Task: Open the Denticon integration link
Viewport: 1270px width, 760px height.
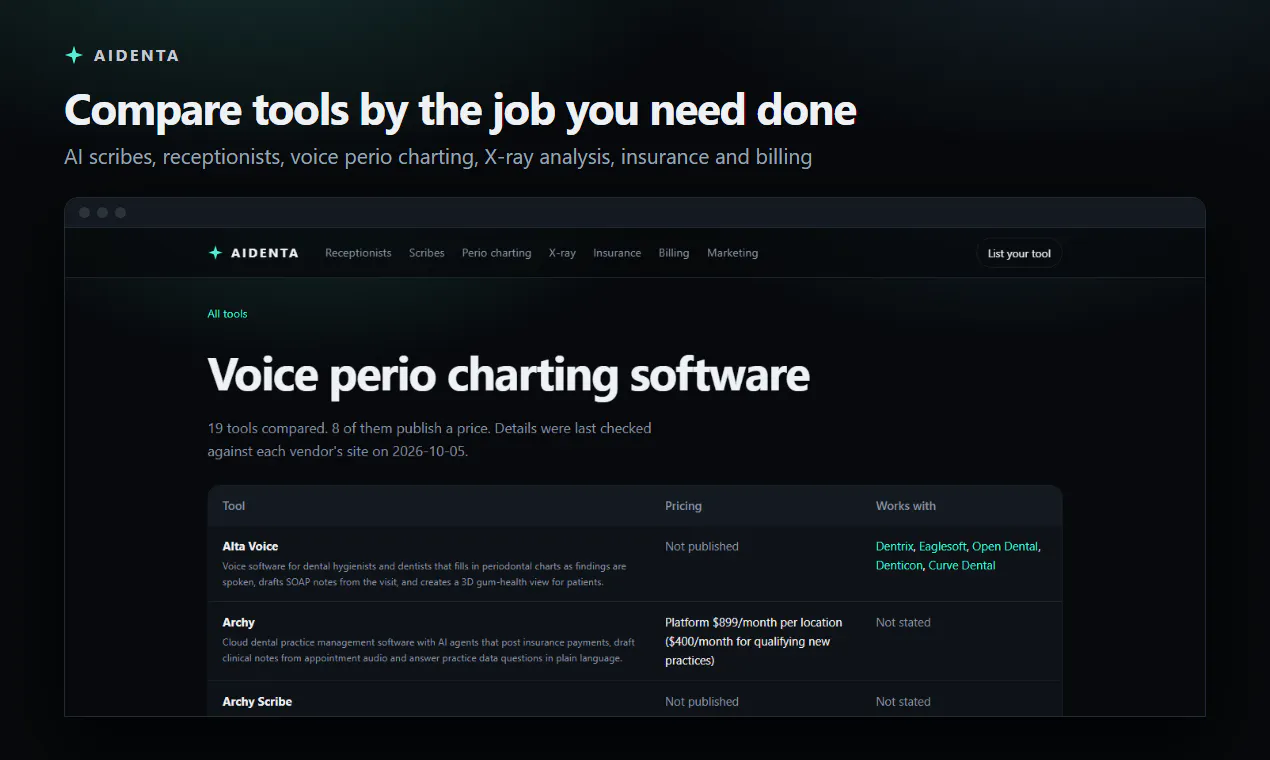Action: click(898, 565)
